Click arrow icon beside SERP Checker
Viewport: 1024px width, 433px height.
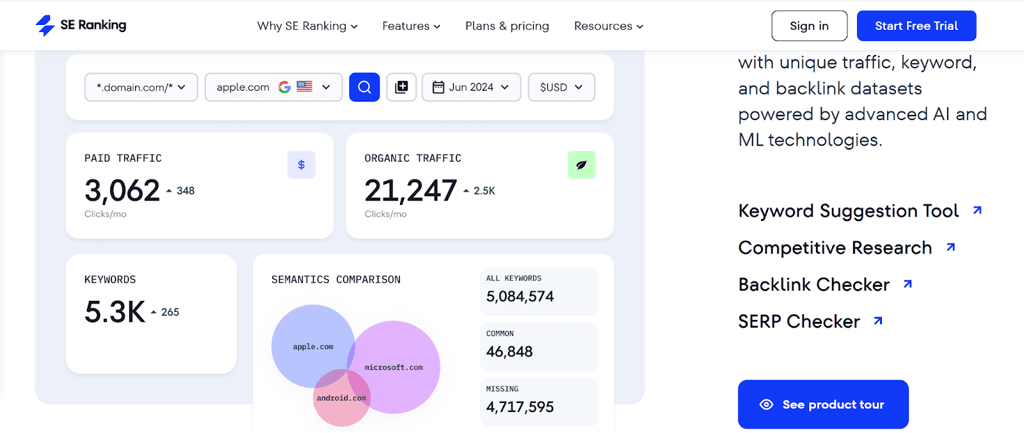point(878,321)
